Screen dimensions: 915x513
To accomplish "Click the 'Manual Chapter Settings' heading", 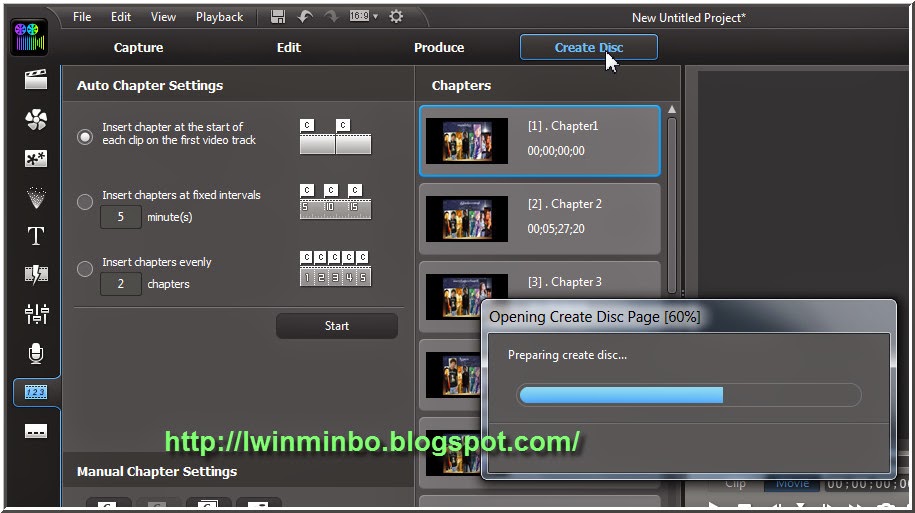I will (157, 472).
